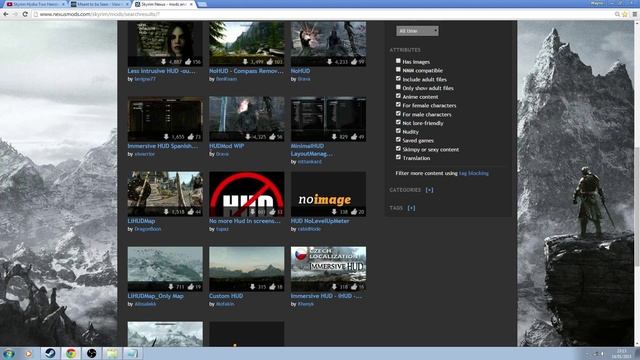Open the LiHUDMap_Only Map link

(156, 296)
